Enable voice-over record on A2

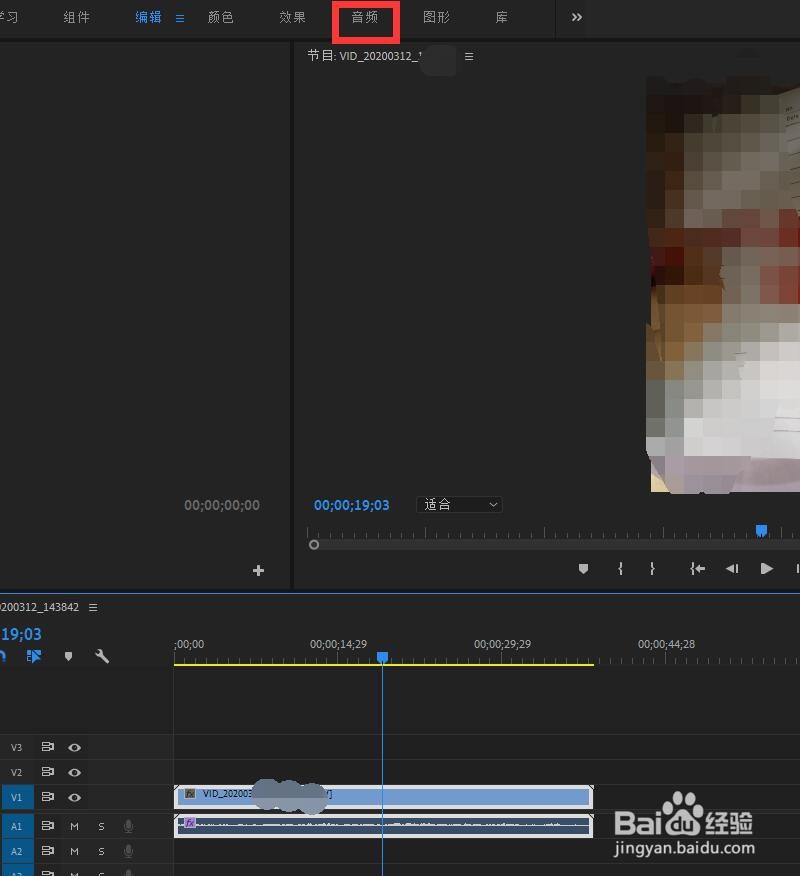click(128, 851)
